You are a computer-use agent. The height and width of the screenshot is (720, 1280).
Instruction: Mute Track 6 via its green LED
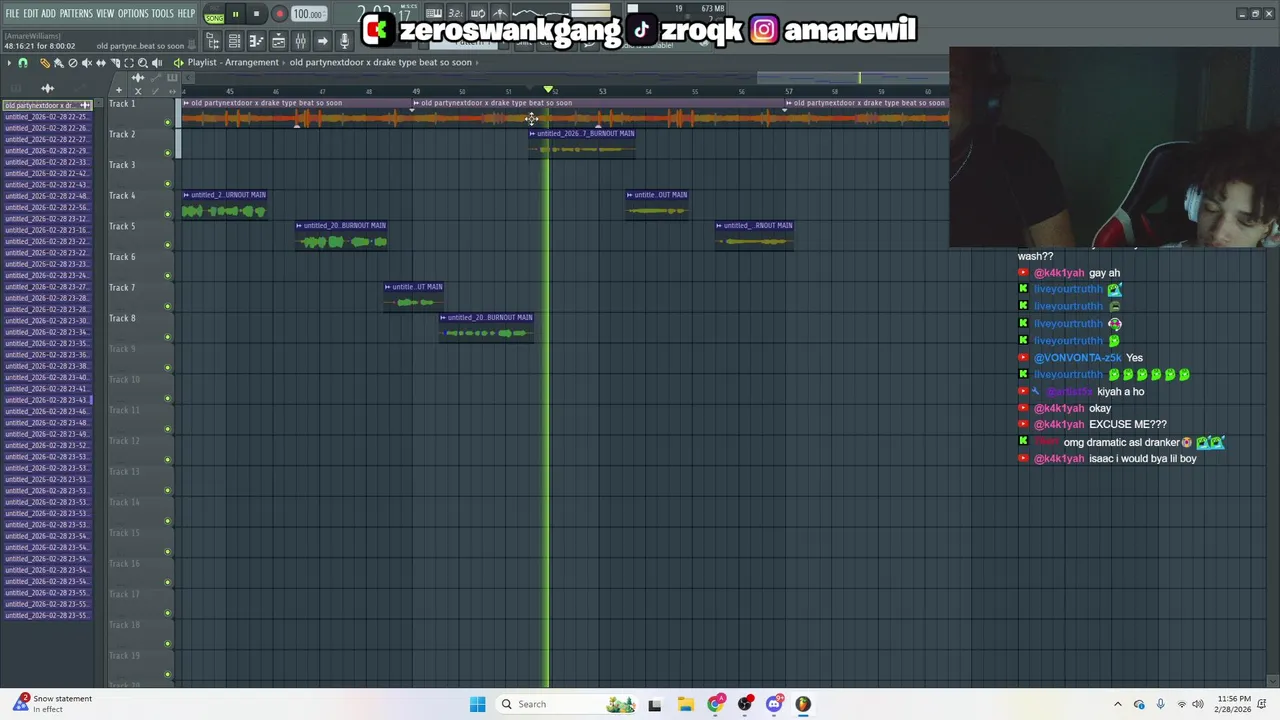pos(168,276)
